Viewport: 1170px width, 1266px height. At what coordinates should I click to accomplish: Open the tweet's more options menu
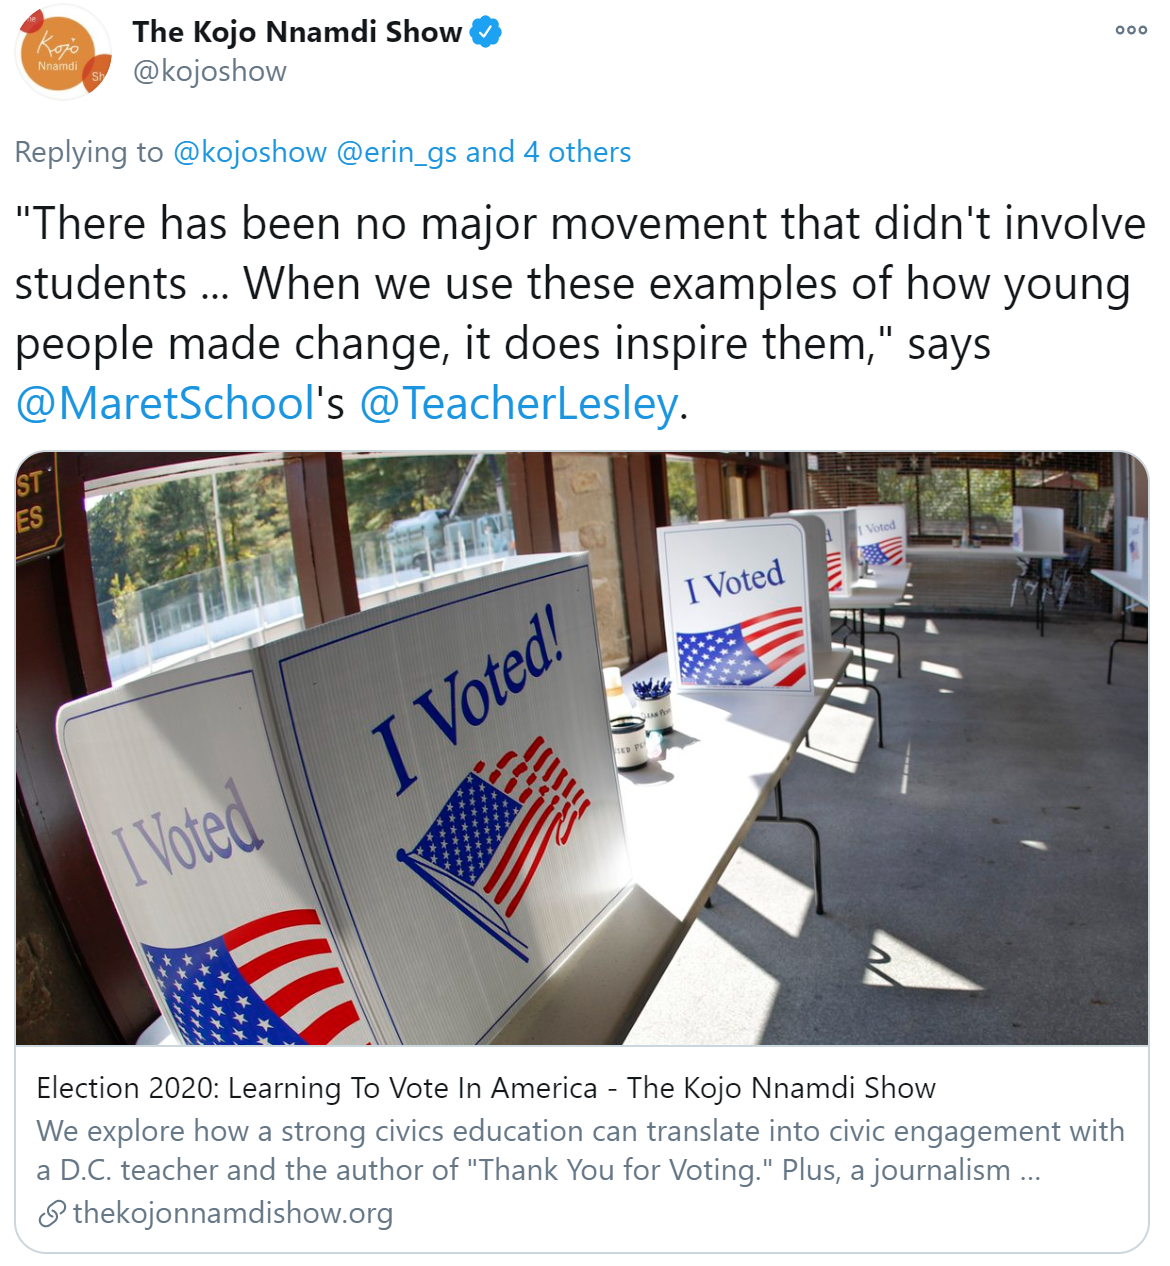tap(1131, 30)
